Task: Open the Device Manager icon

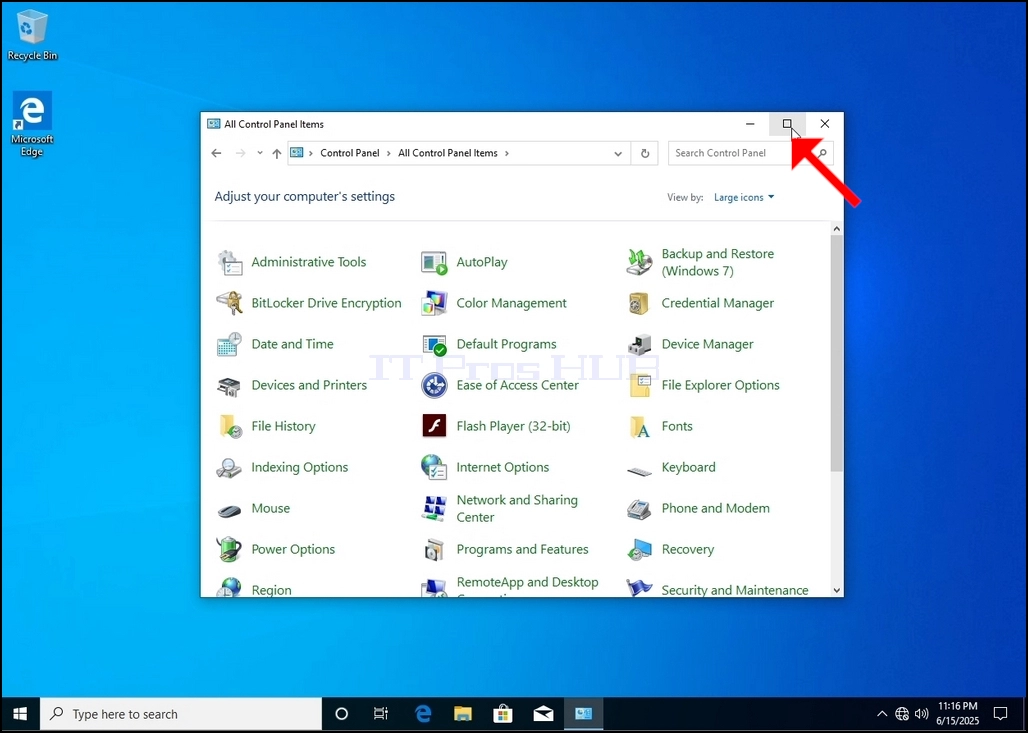Action: [639, 344]
